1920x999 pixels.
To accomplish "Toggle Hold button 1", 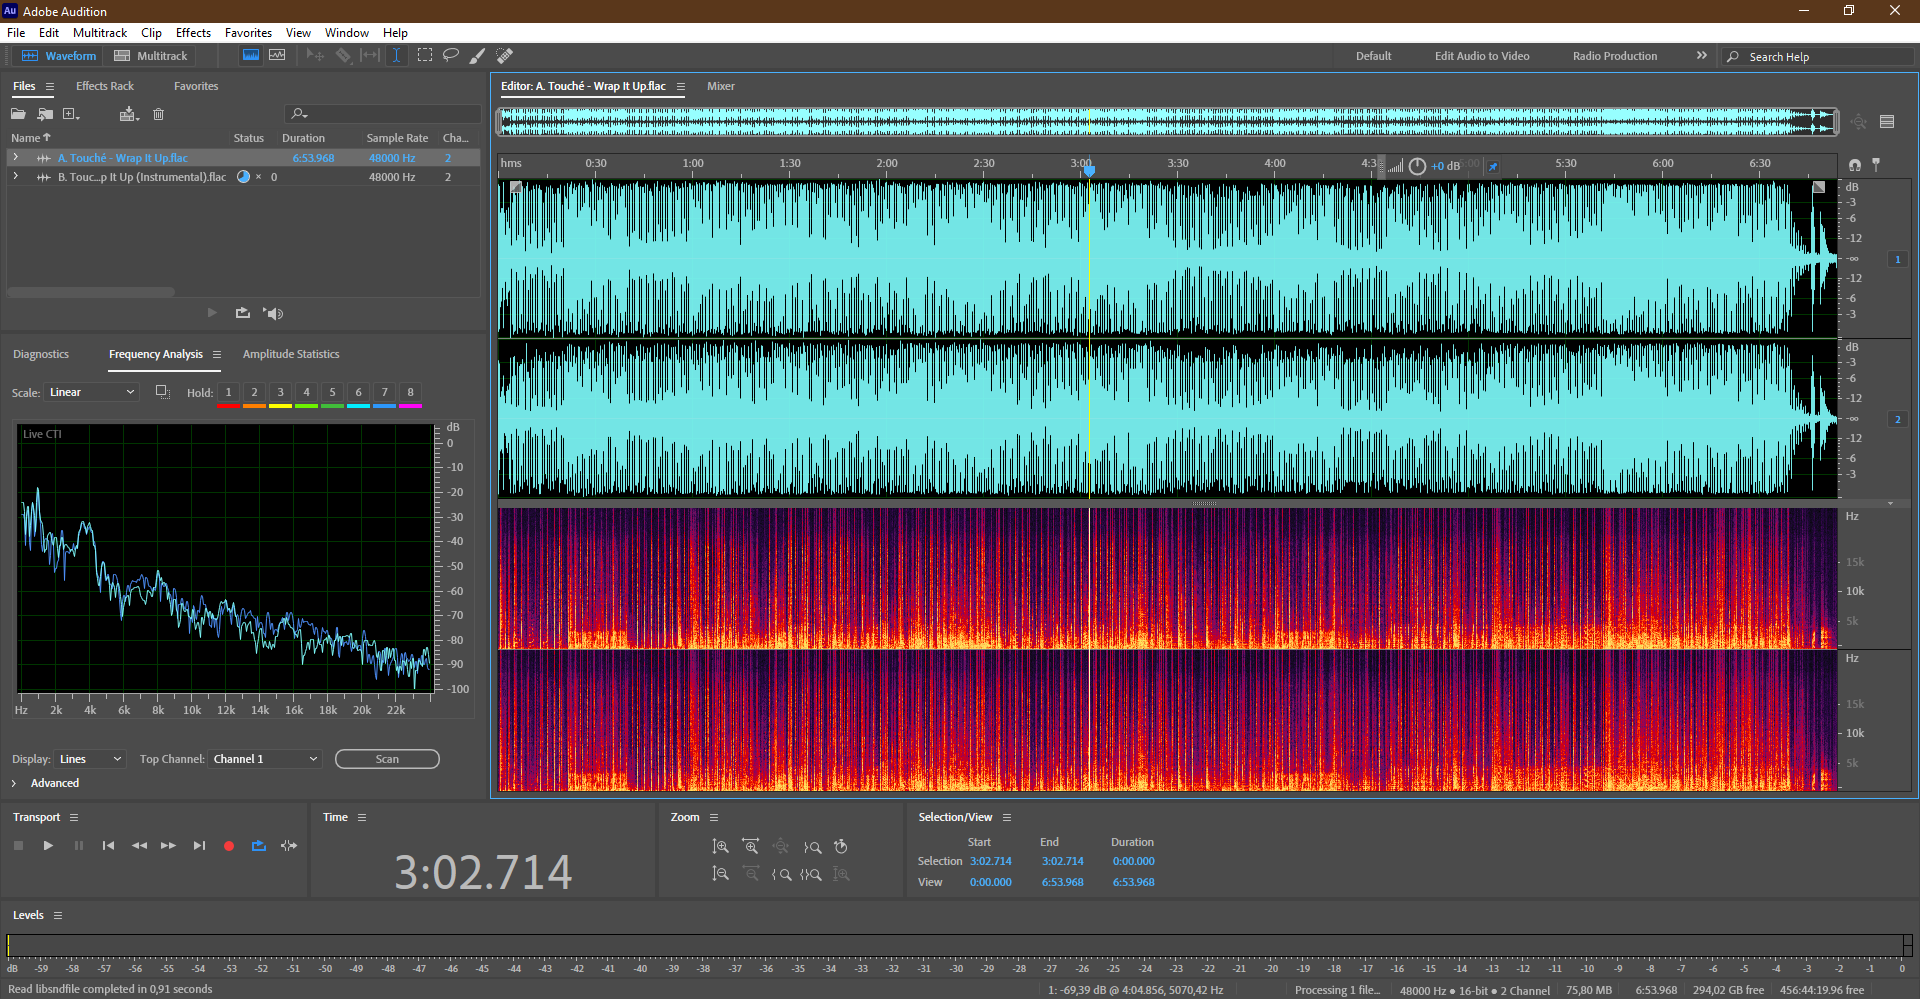I will coord(229,393).
